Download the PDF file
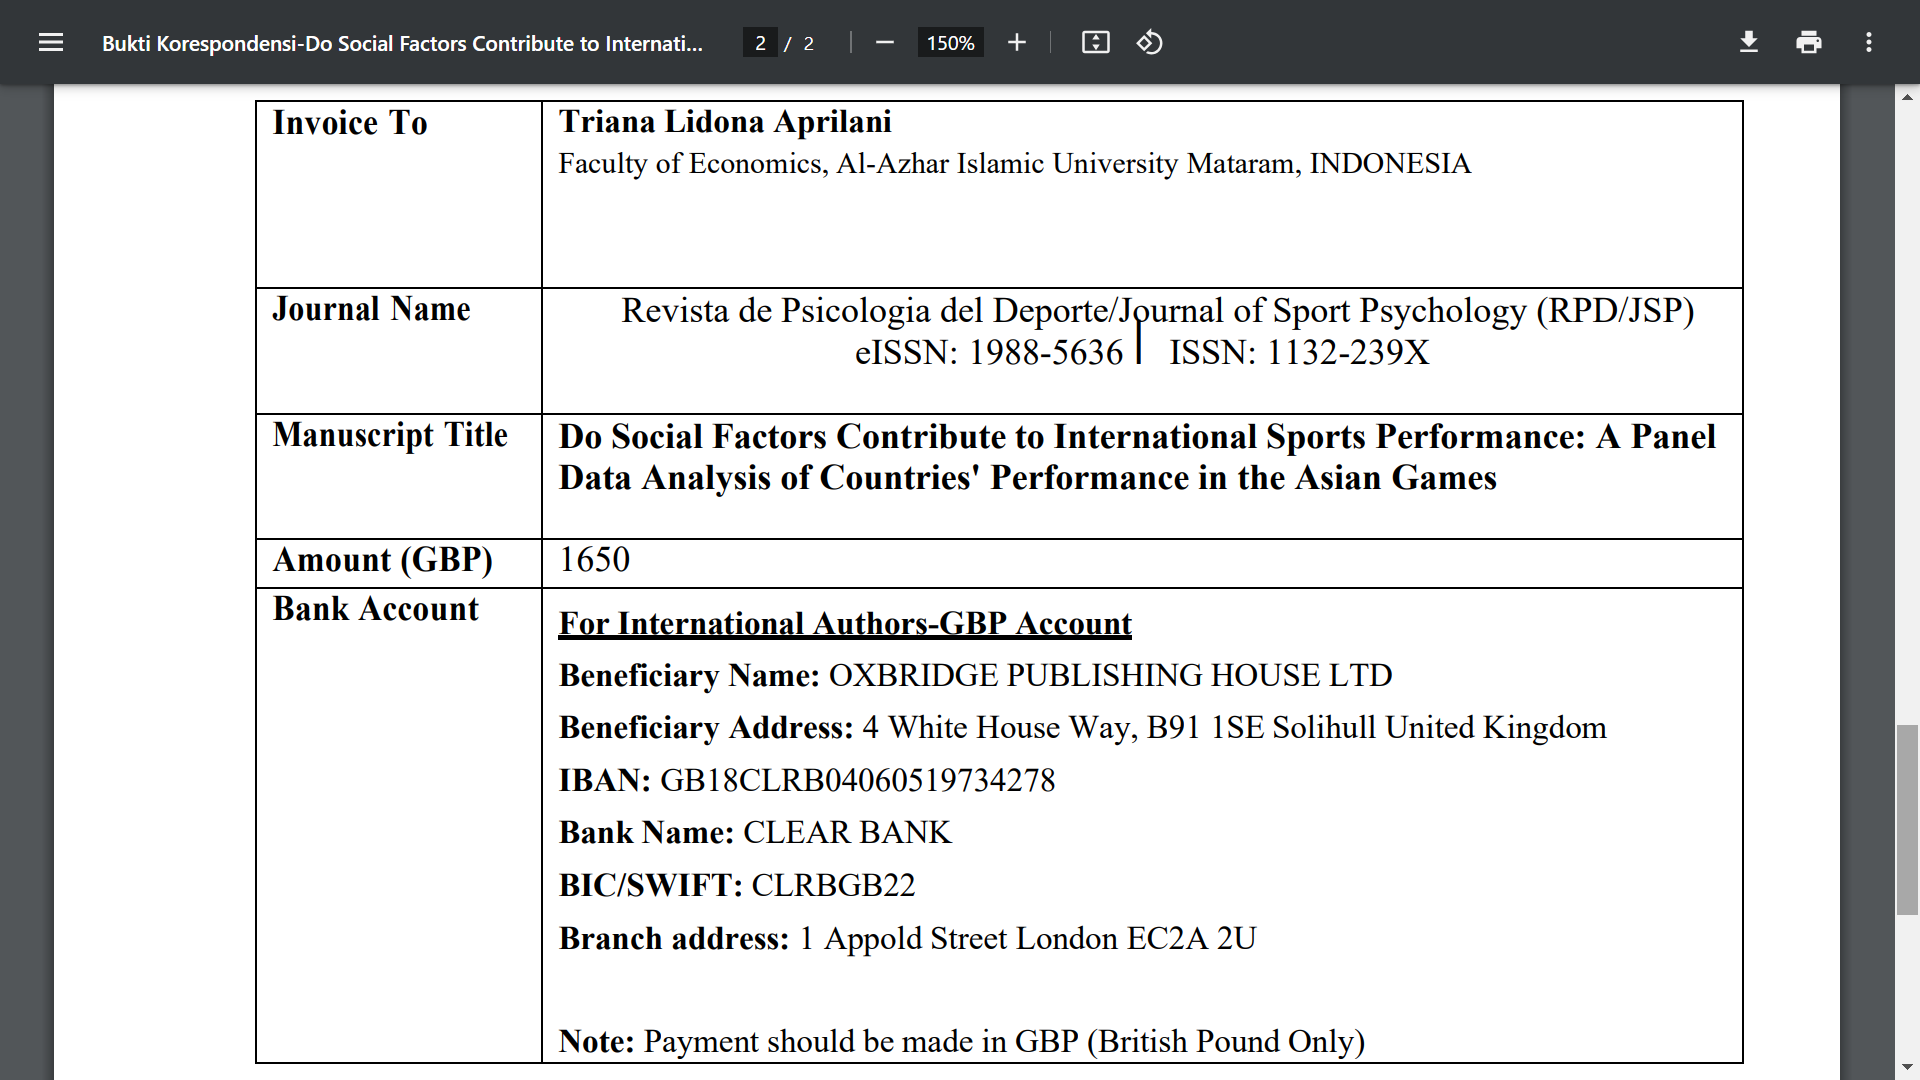Image resolution: width=1920 pixels, height=1080 pixels. point(1748,43)
